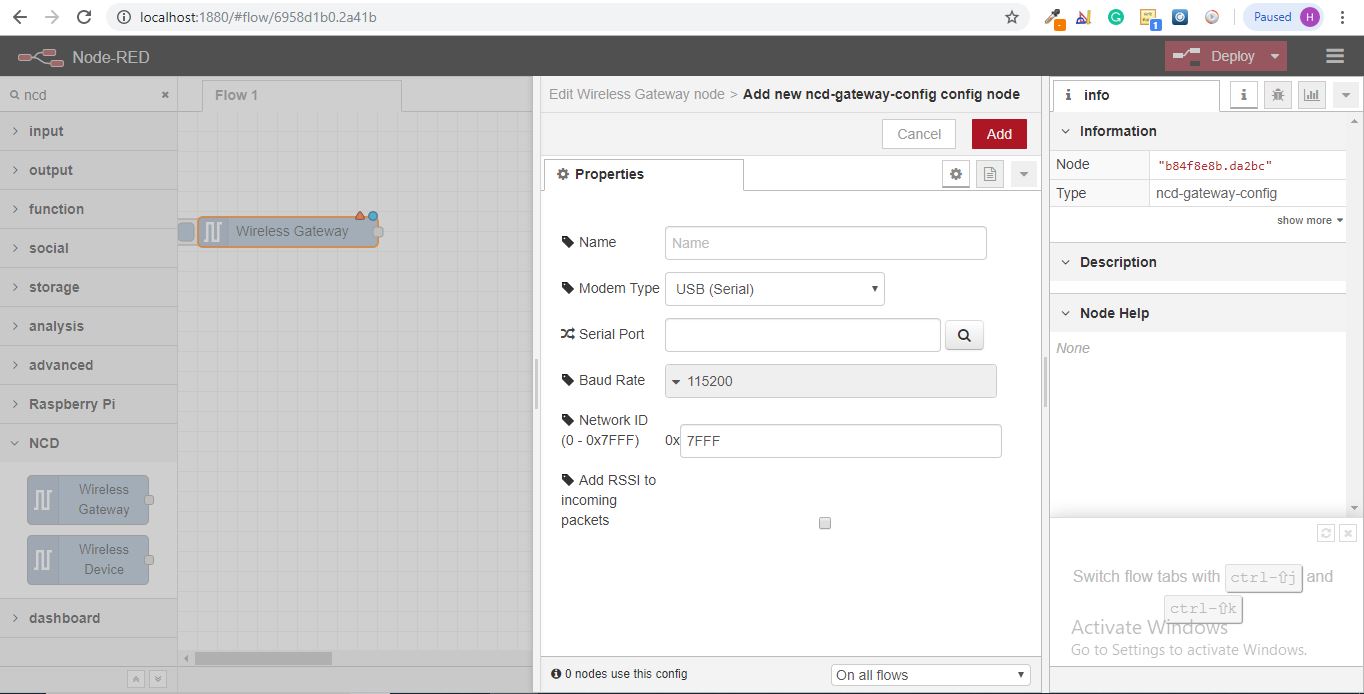Click the canvas horizontal scrollbar thumb
1364x694 pixels.
click(x=263, y=658)
